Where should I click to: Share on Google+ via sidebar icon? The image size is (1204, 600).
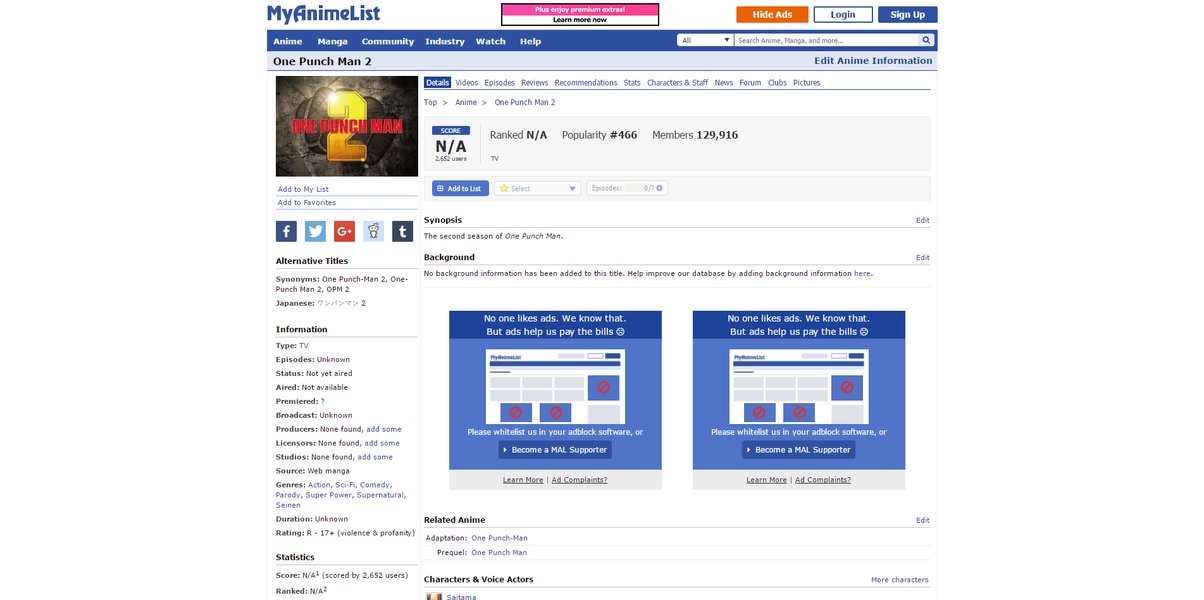344,231
